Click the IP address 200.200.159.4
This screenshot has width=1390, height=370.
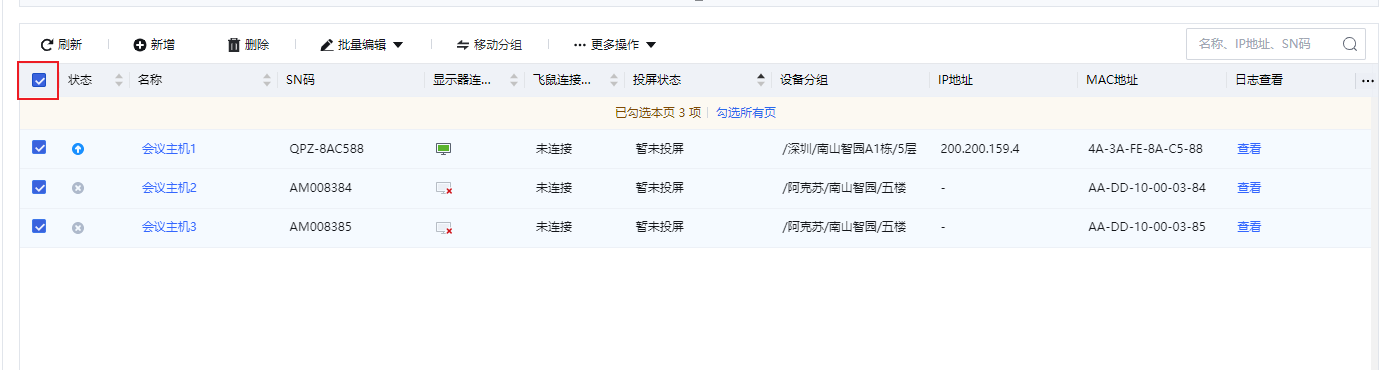979,149
